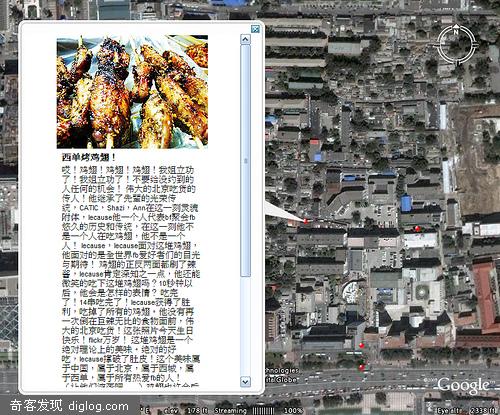This screenshot has height=415, width=500.
Task: Click the balloon scrollbar up arrow
Action: 245,39
